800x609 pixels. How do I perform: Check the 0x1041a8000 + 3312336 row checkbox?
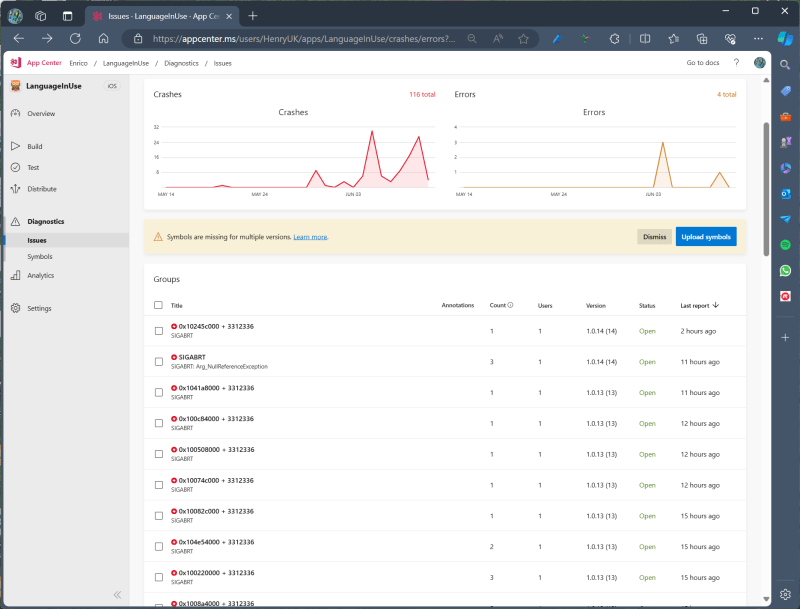(x=159, y=392)
